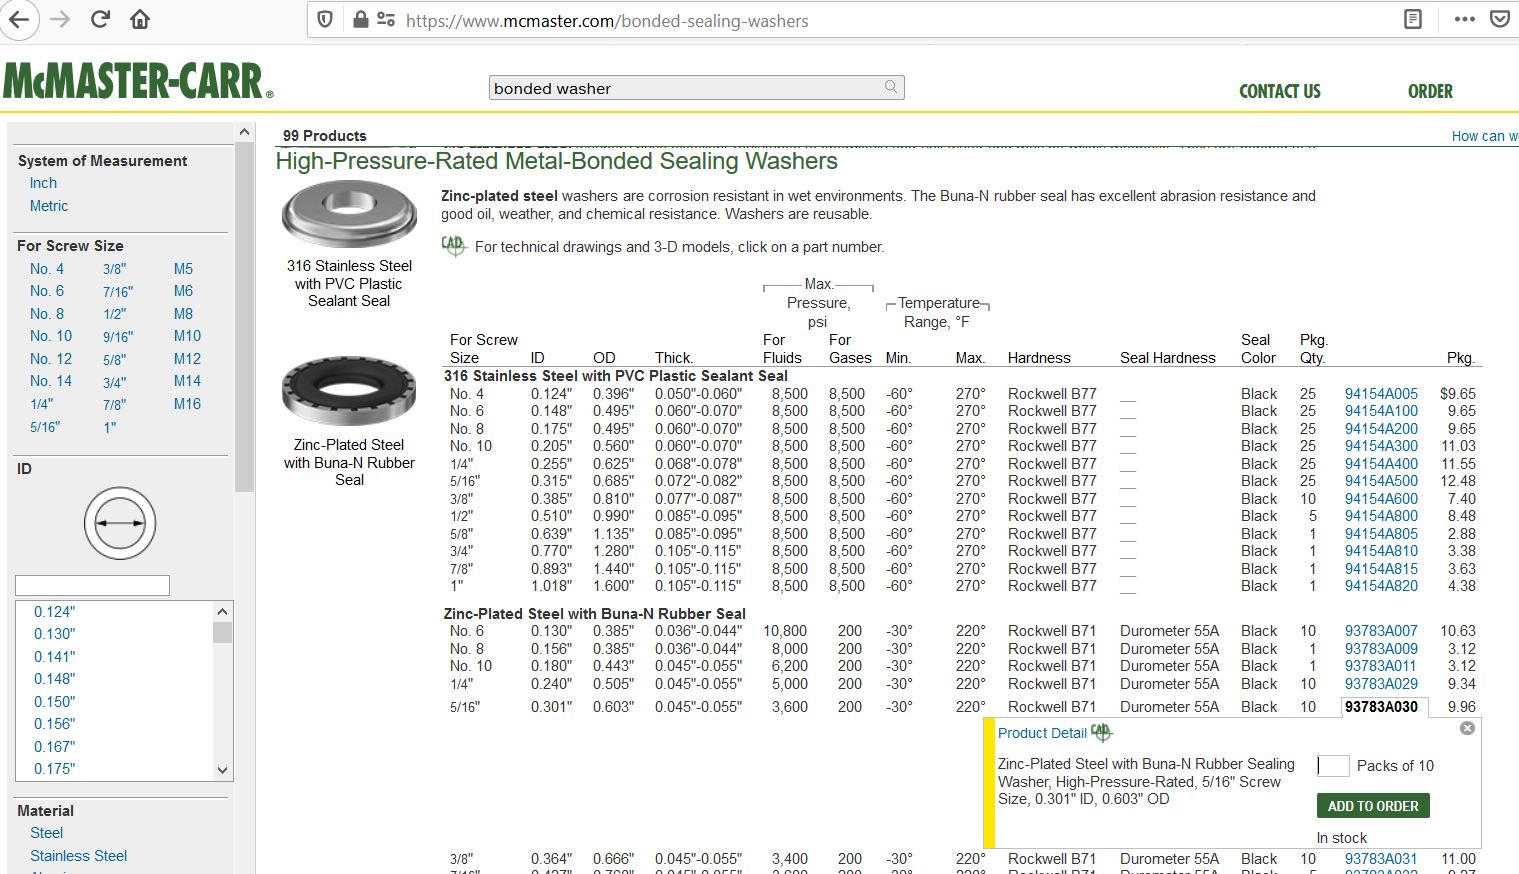This screenshot has height=874, width=1519.
Task: Click the browser back arrow
Action: [x=19, y=19]
